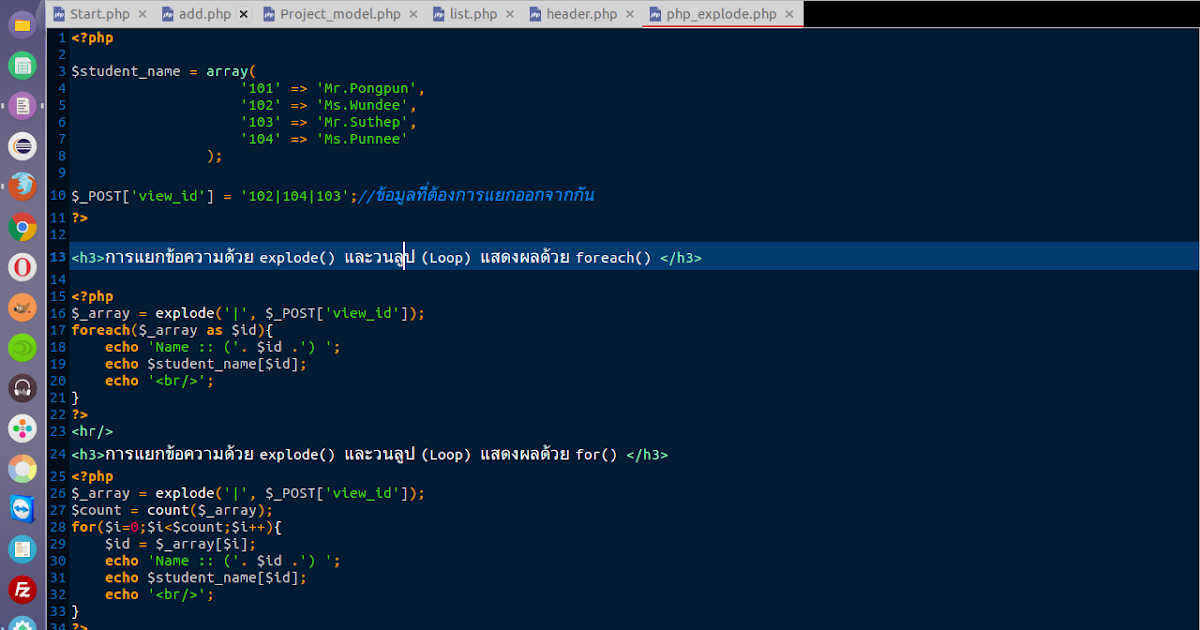1200x630 pixels.
Task: Open the headphones audio app icon
Action: coord(22,385)
